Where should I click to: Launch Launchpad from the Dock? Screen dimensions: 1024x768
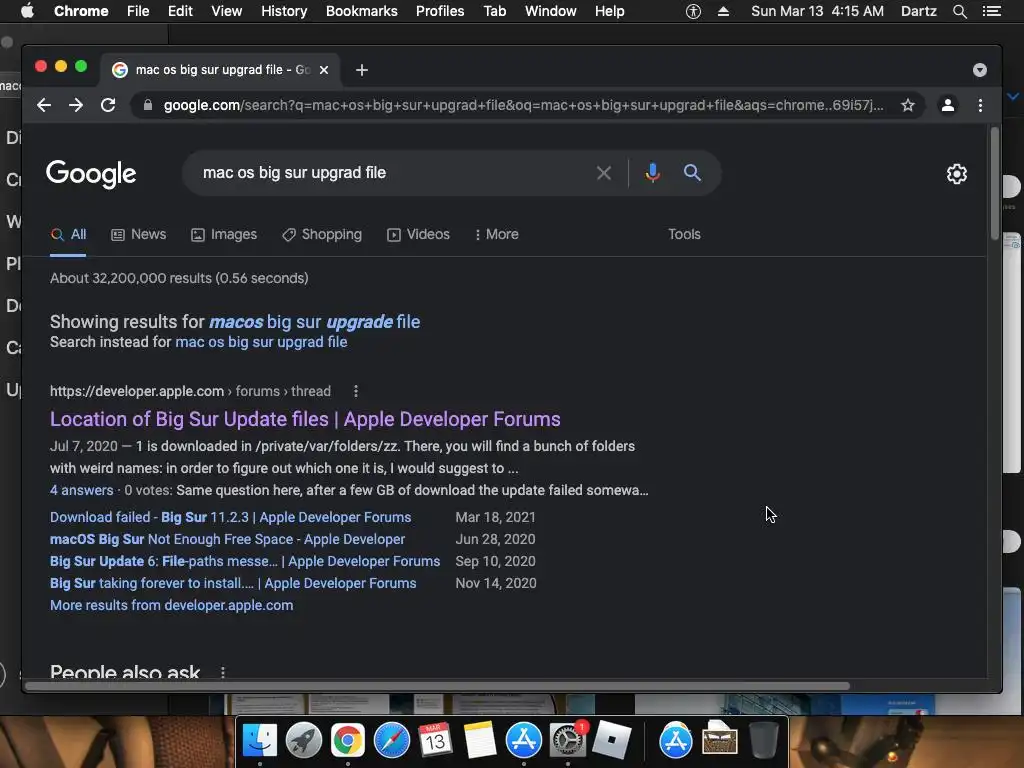pos(304,741)
